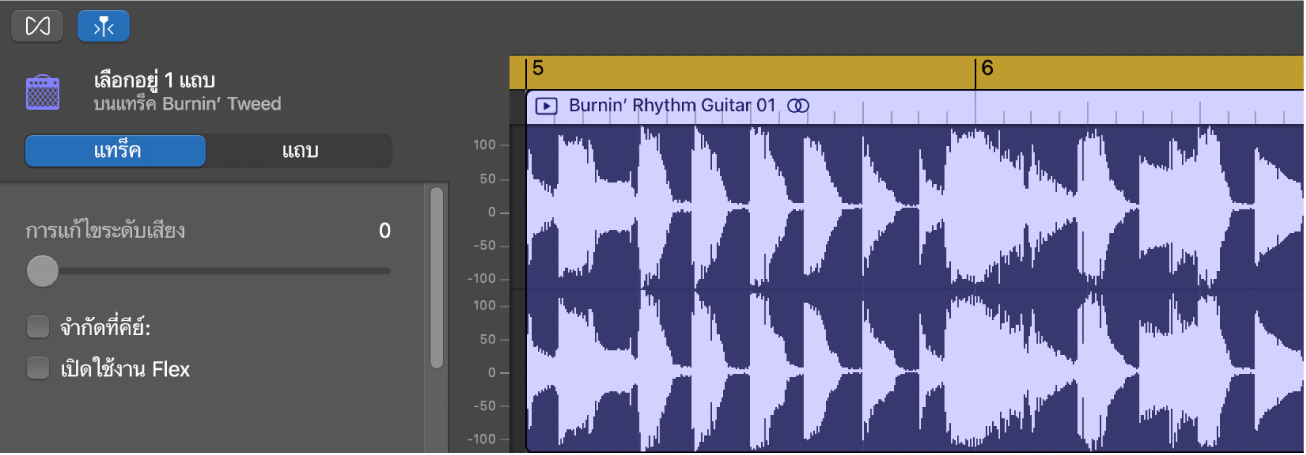The image size is (1306, 455).
Task: Click the play icon in the region header
Action: pyautogui.click(x=546, y=105)
